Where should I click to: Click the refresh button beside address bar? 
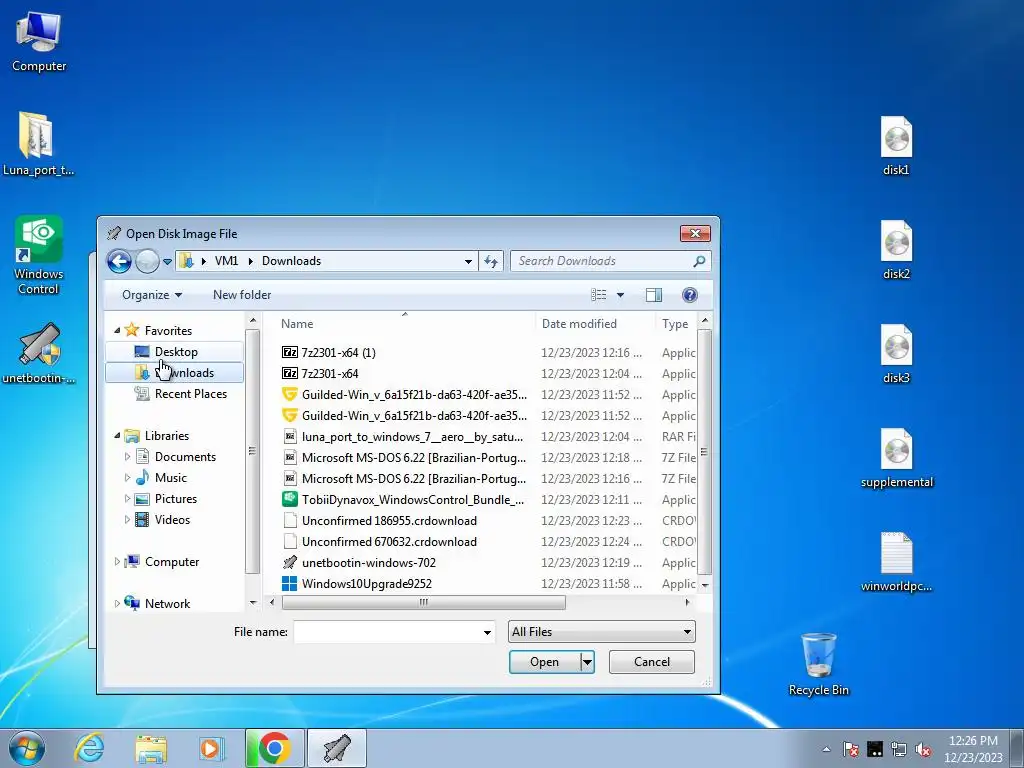coord(490,261)
